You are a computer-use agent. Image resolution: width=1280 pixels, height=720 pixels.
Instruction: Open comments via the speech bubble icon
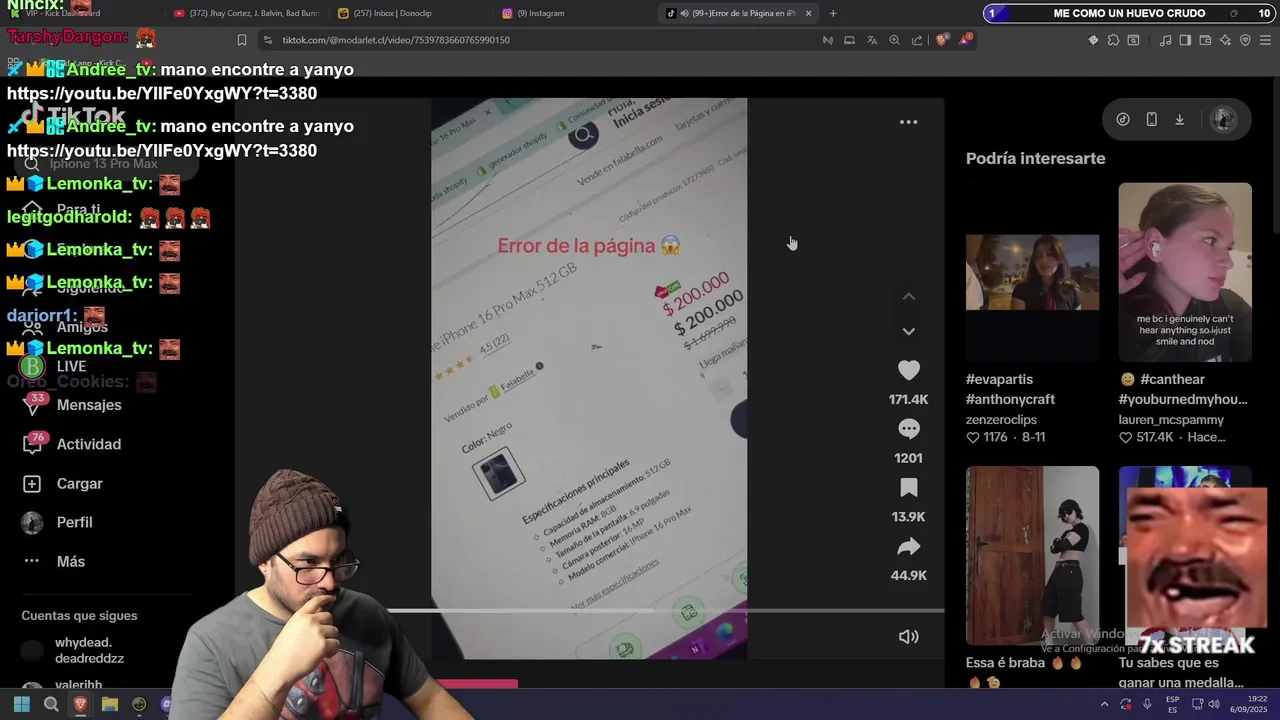[908, 429]
